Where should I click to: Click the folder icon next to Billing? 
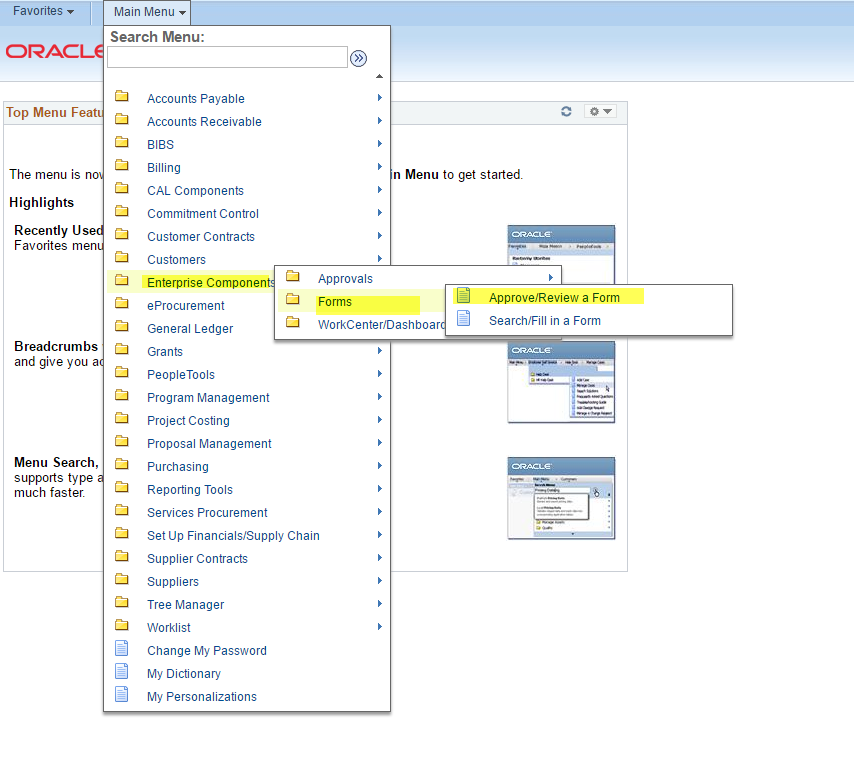click(121, 165)
